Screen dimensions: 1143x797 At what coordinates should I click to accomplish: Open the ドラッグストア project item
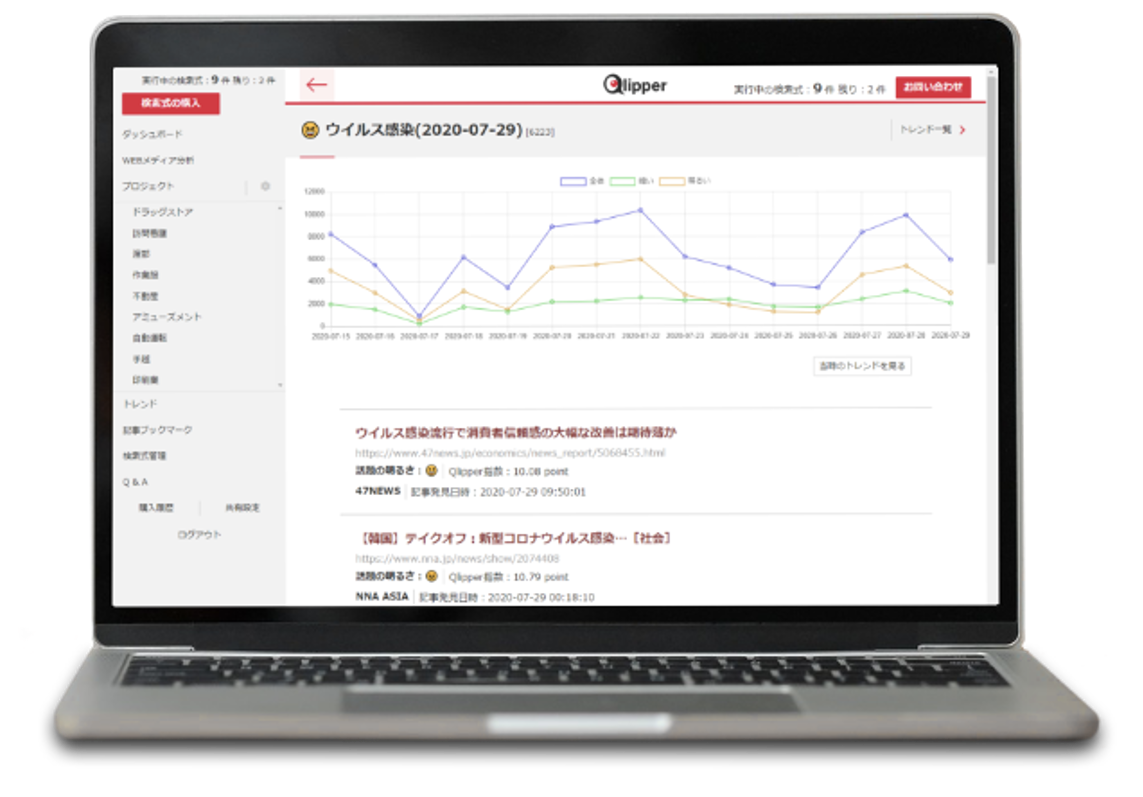pos(163,212)
